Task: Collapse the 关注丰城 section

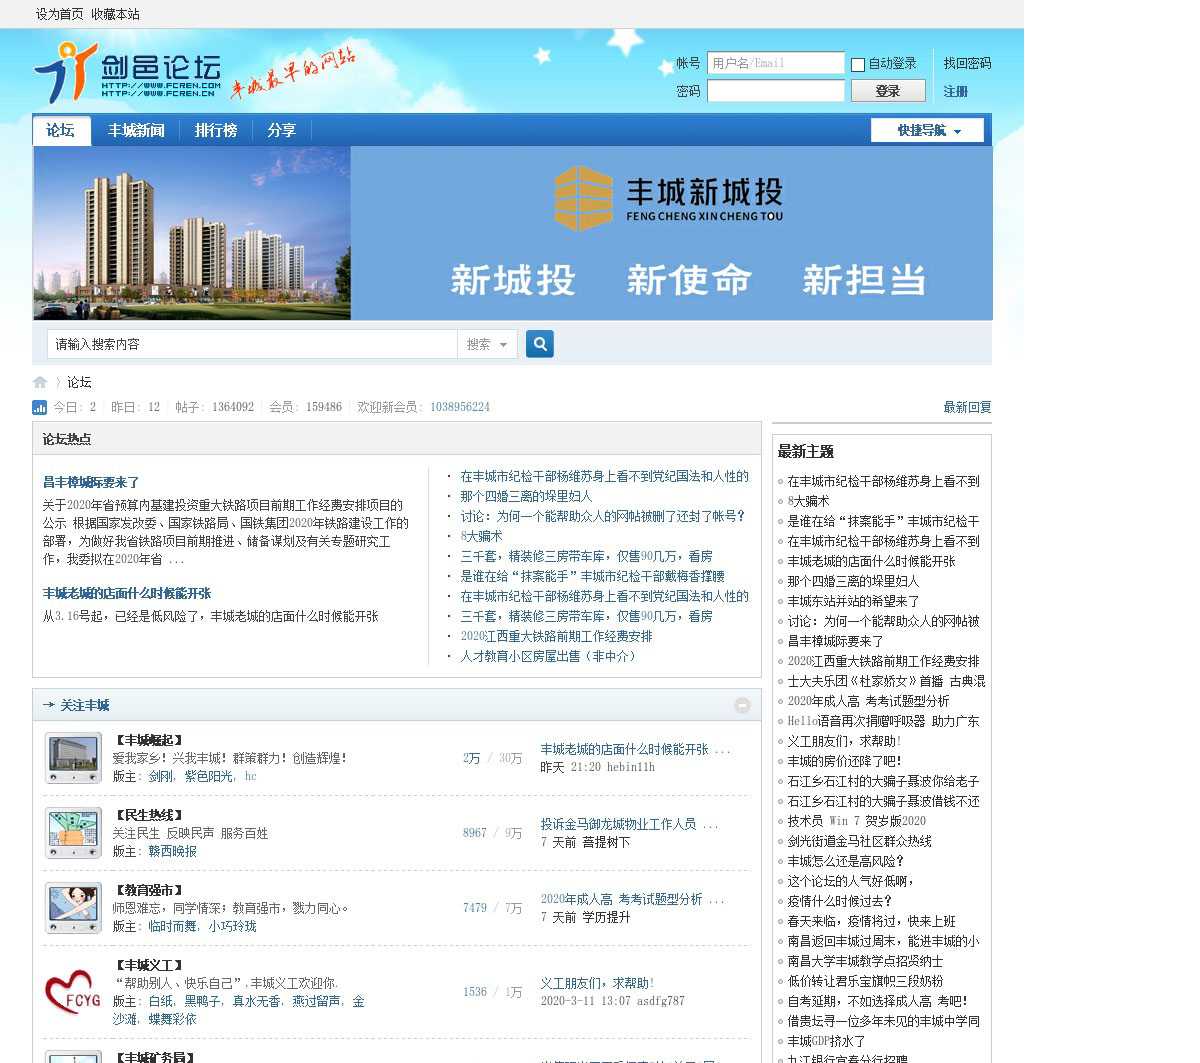Action: [742, 705]
